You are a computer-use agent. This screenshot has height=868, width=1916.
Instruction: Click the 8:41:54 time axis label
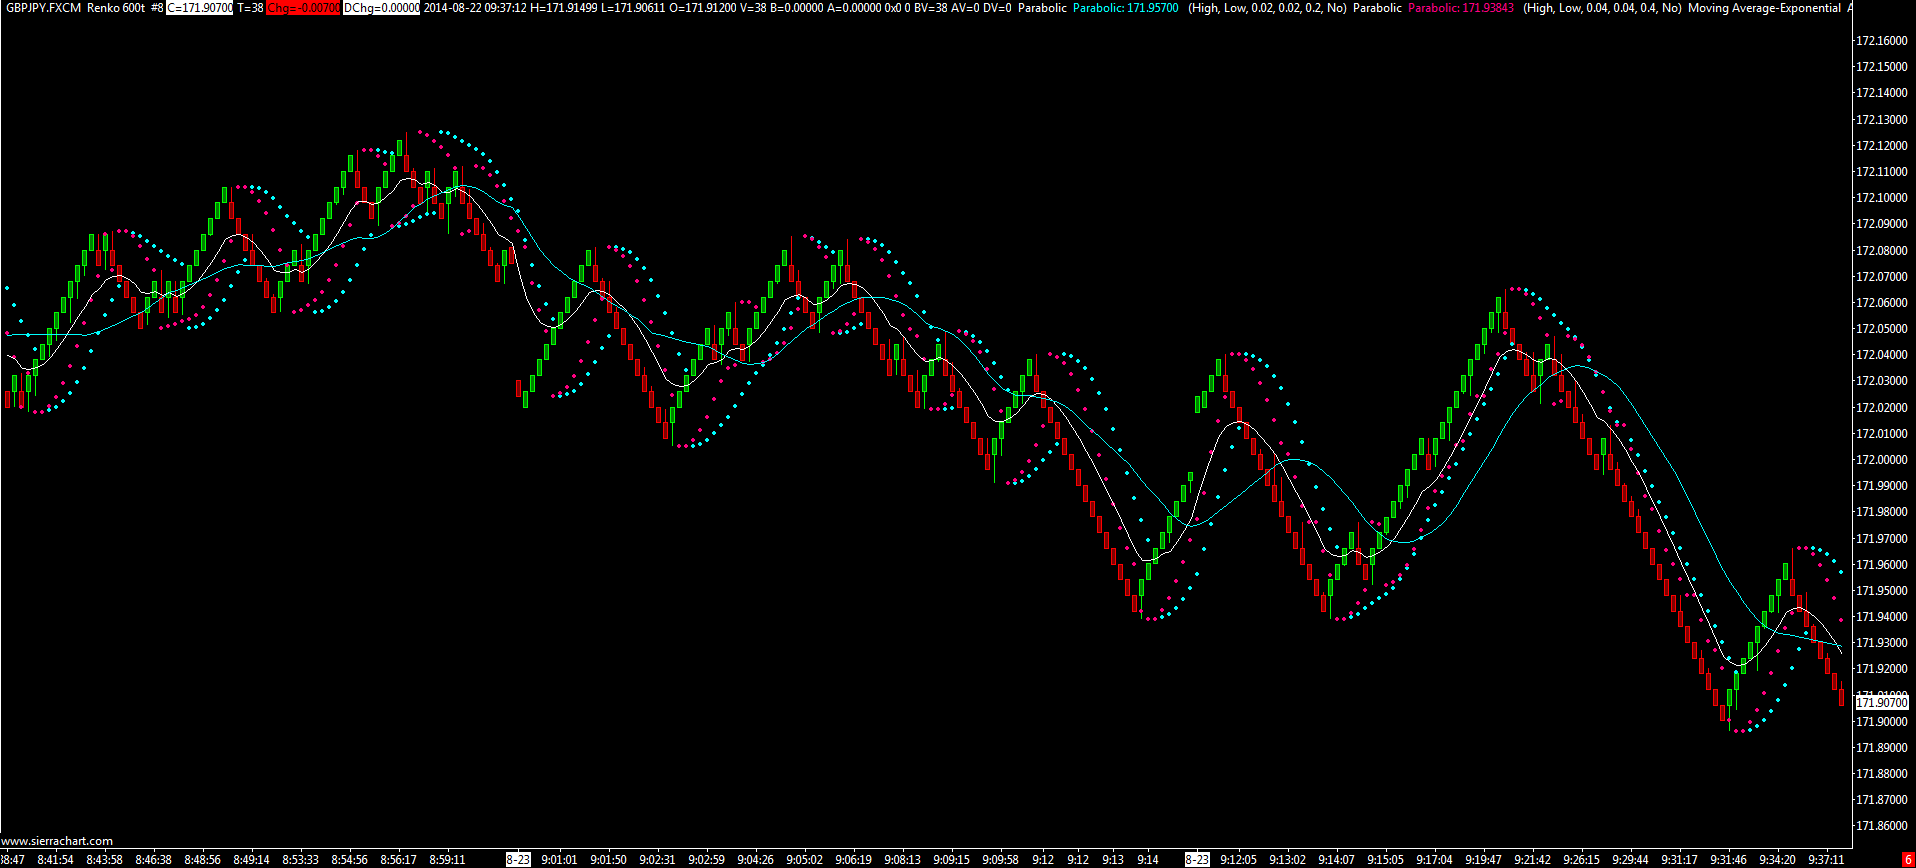56,860
